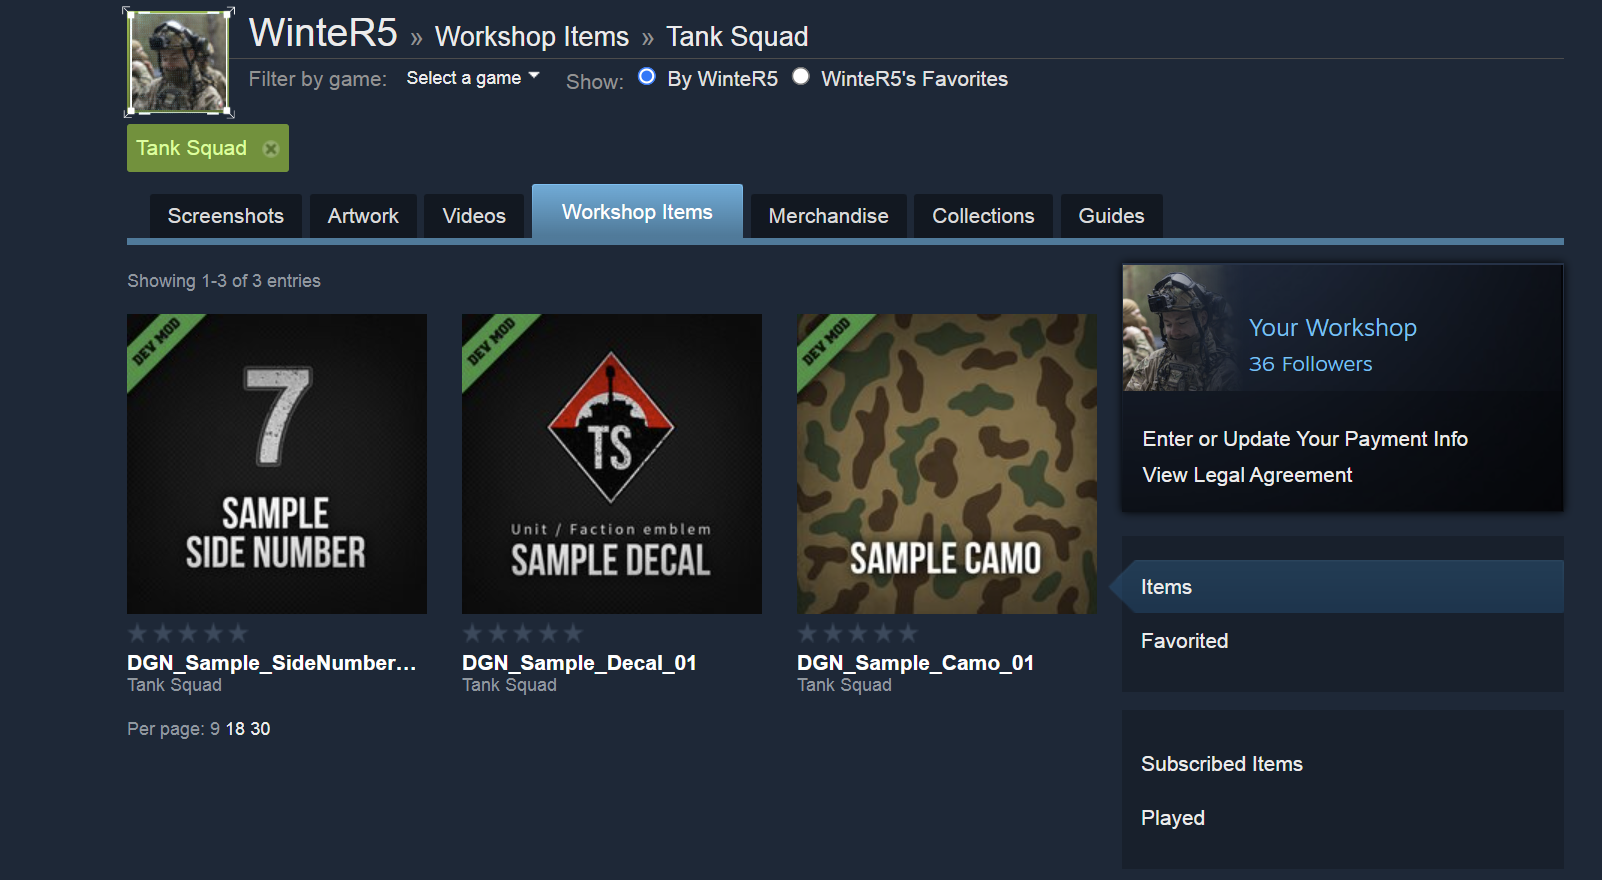This screenshot has width=1602, height=880.
Task: Switch to the Videos tab
Action: tap(474, 216)
